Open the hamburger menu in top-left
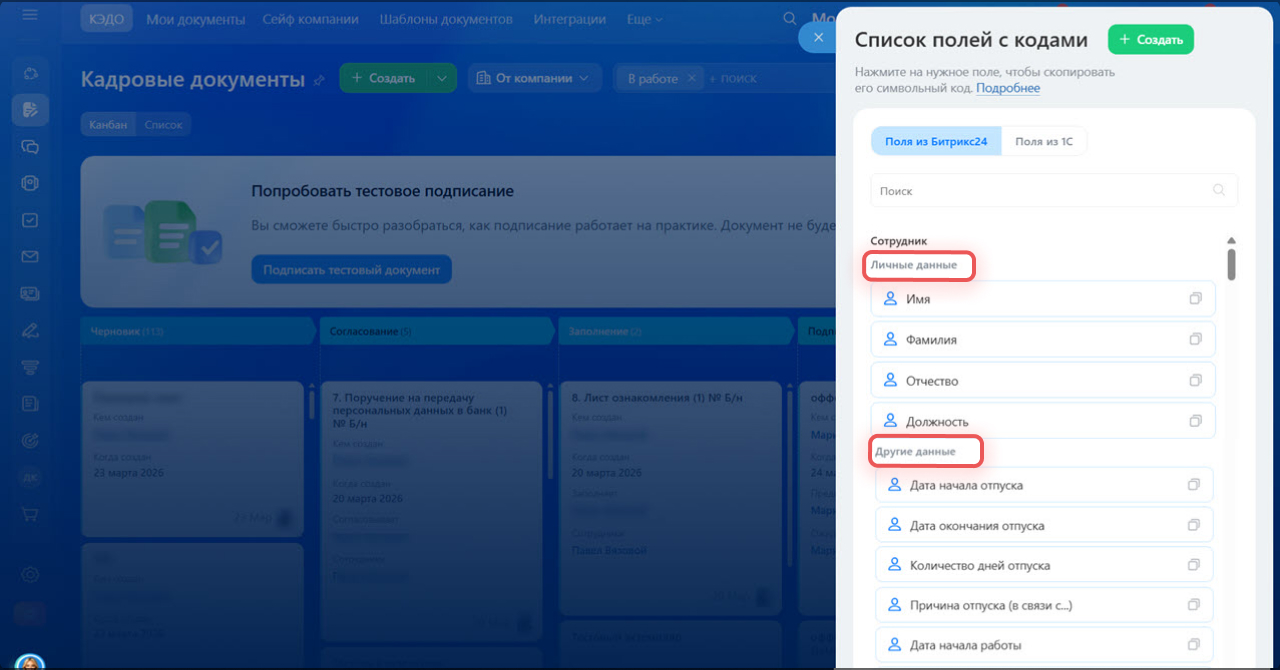This screenshot has height=670, width=1280. click(30, 16)
